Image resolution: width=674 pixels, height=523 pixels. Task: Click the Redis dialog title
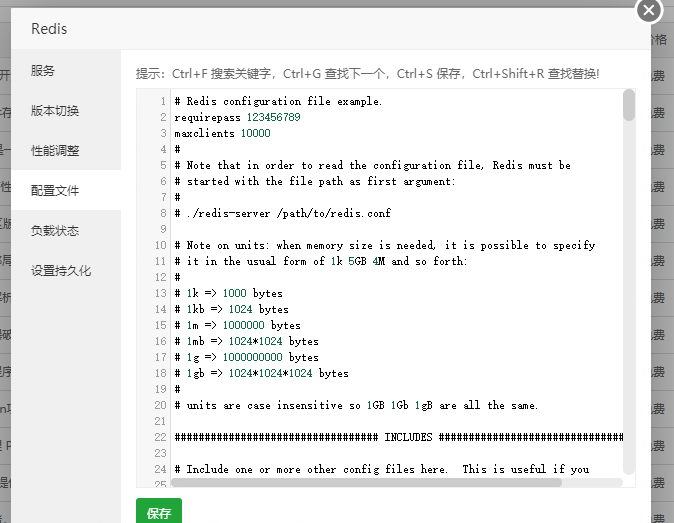point(49,29)
